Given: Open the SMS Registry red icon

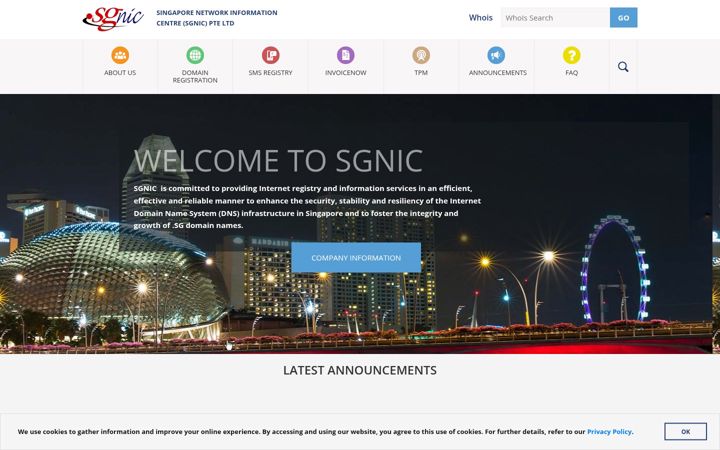Looking at the screenshot, I should 270,55.
